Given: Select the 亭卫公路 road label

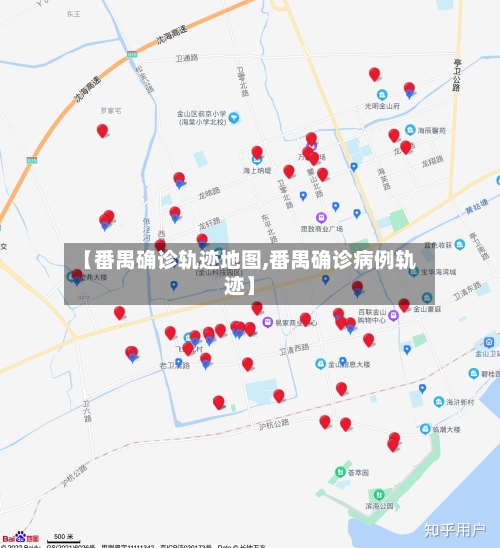Looking at the screenshot, I should pyautogui.click(x=457, y=75).
